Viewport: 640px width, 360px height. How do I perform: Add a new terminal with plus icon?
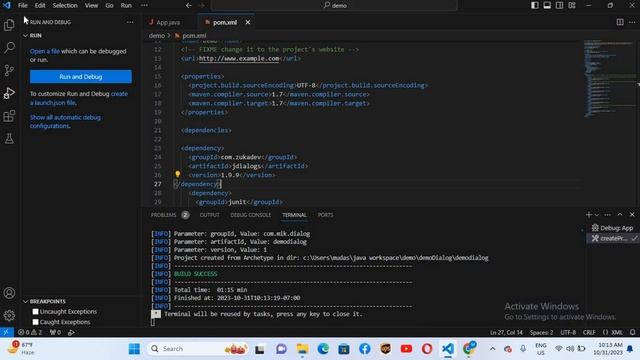tap(588, 215)
